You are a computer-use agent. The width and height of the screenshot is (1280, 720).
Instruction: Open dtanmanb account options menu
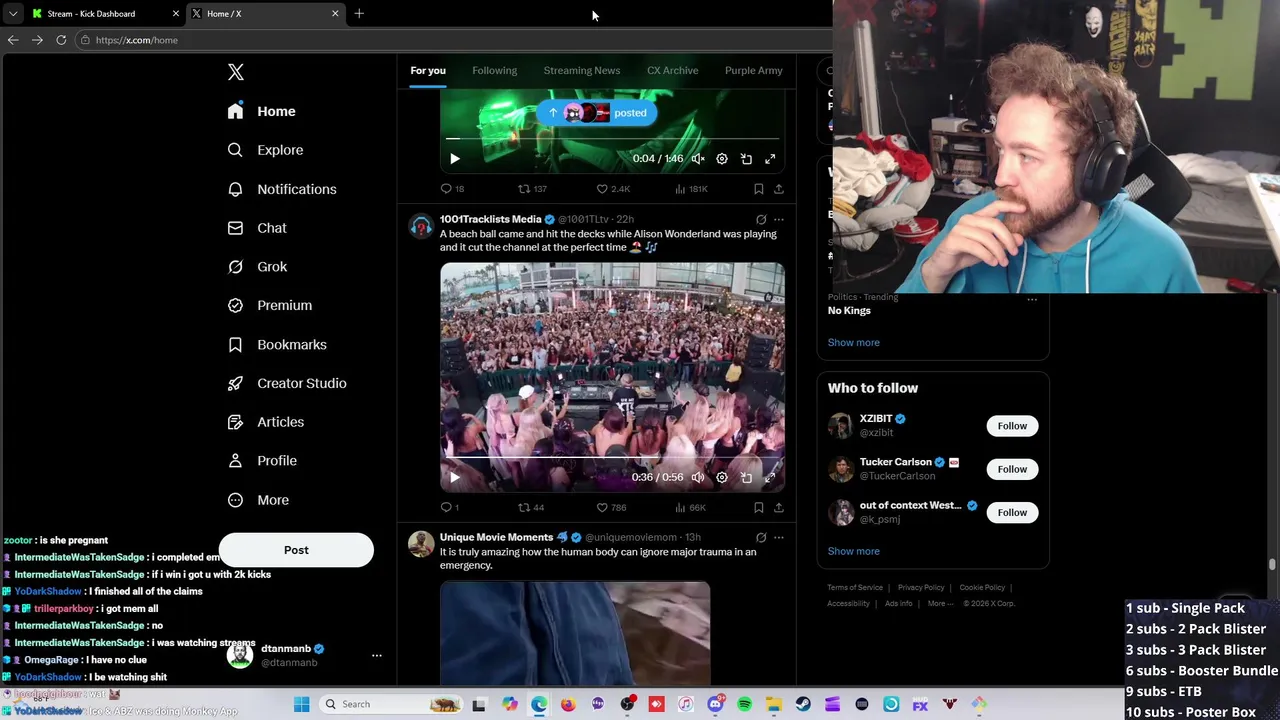pos(377,655)
